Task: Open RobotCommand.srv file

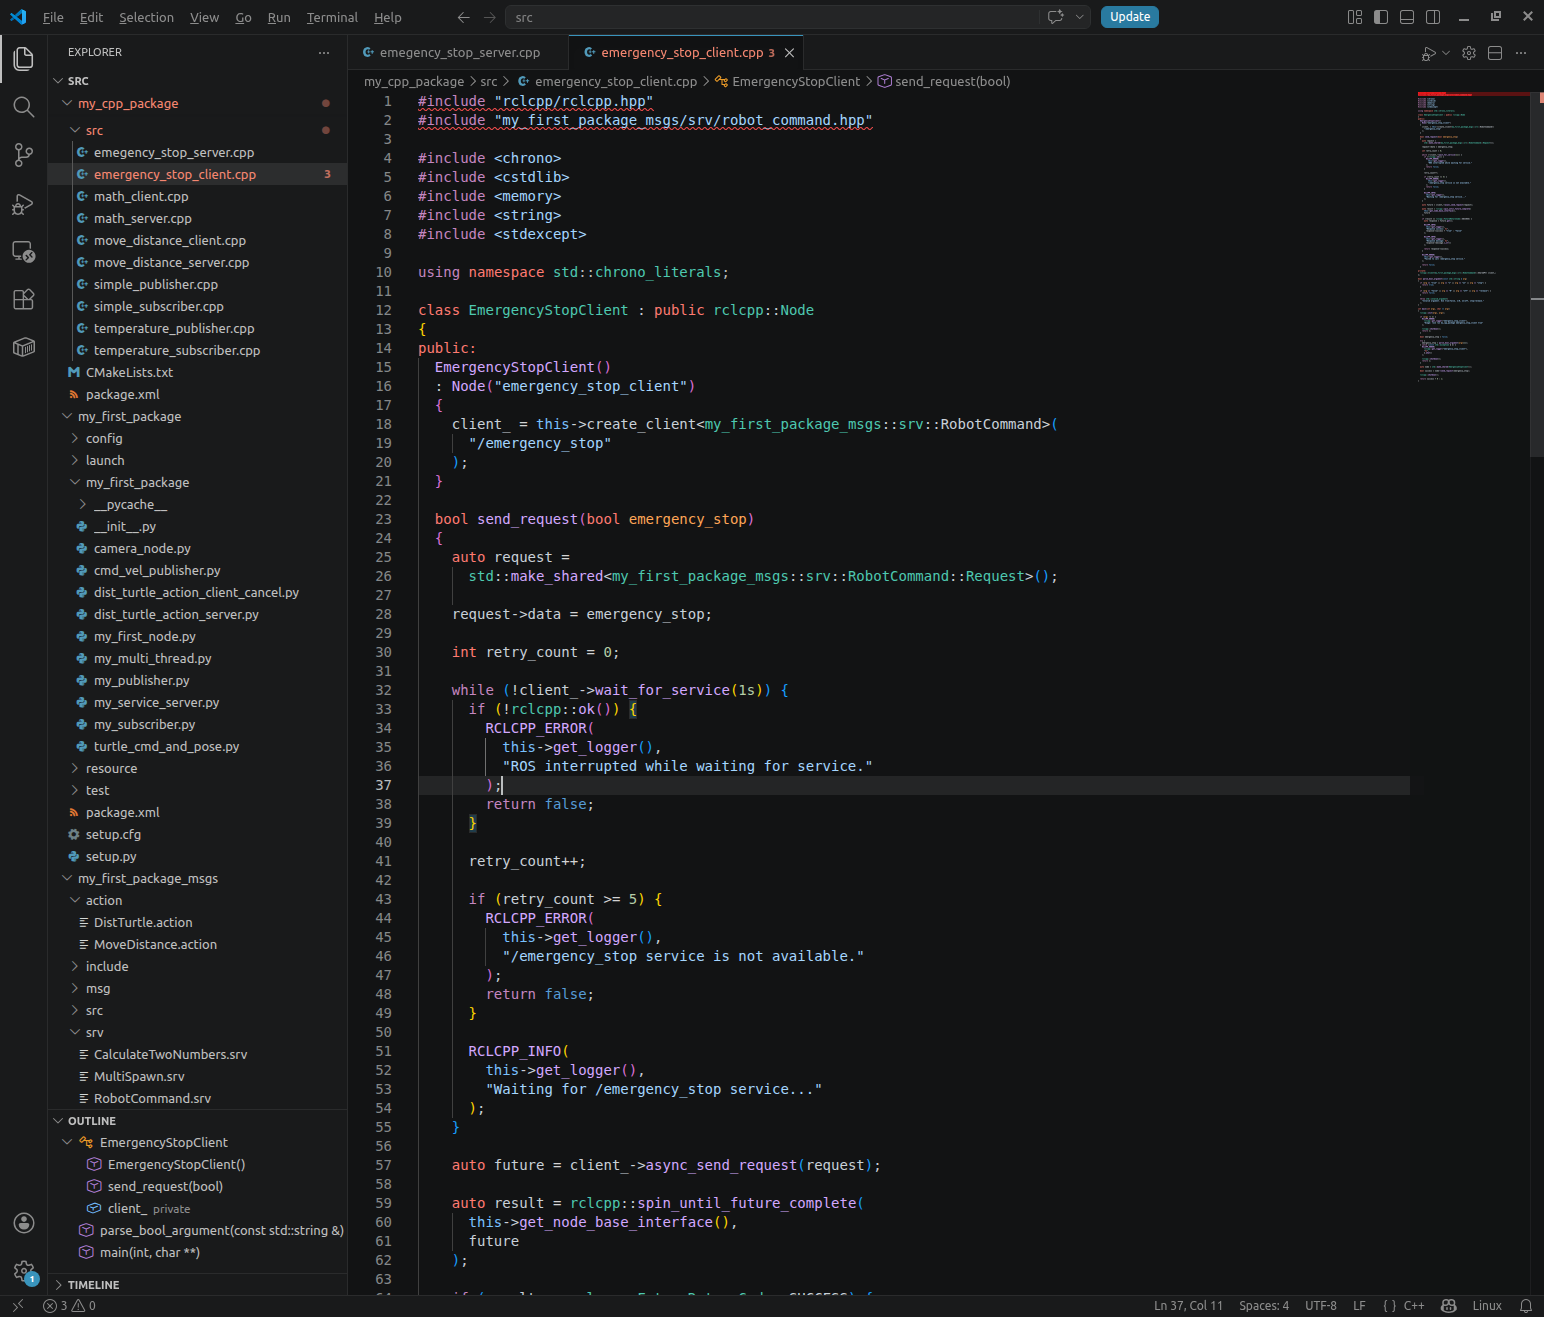Action: (x=152, y=1098)
